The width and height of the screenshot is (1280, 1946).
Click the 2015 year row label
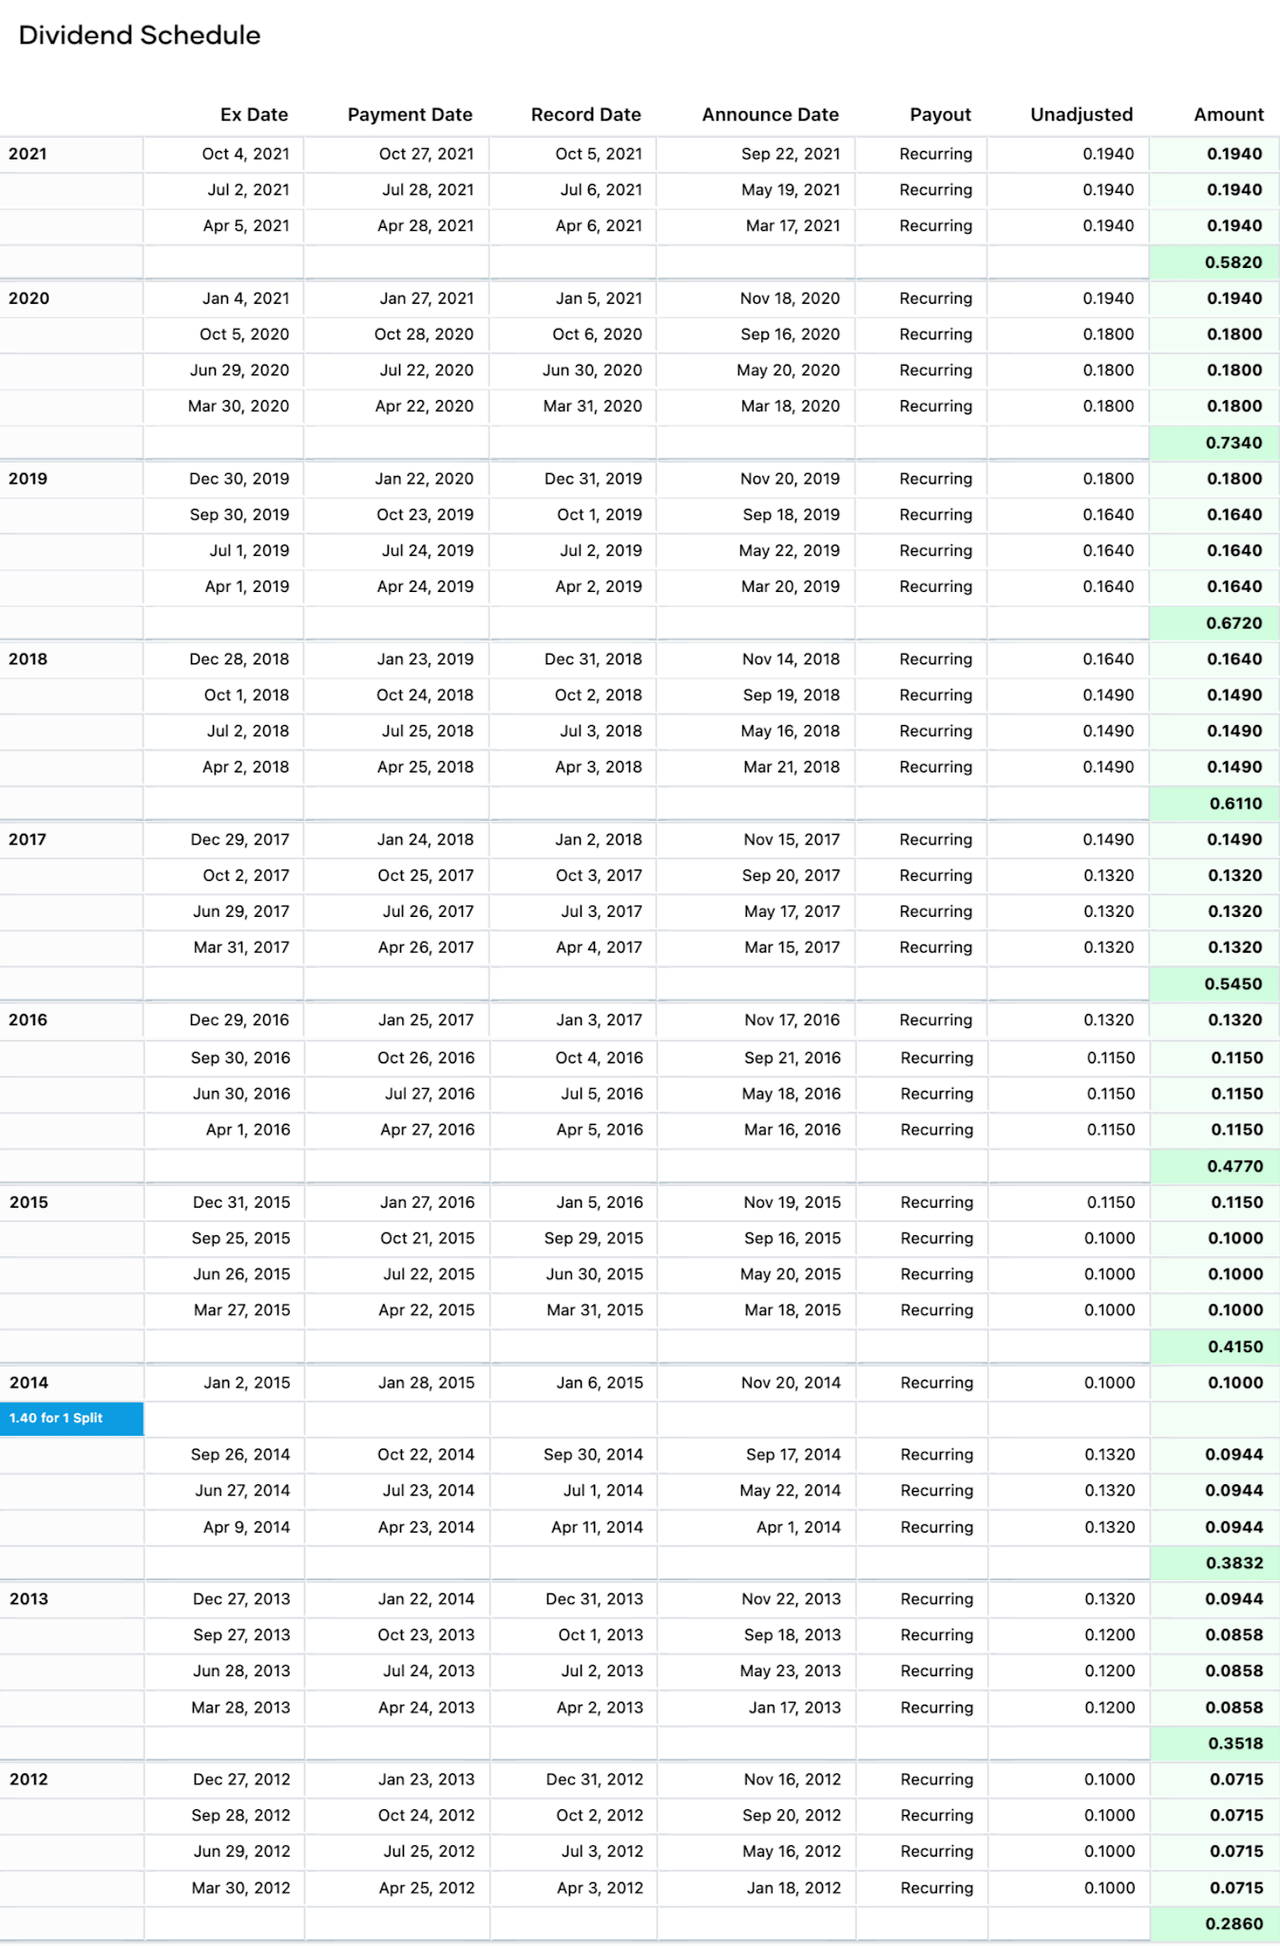point(29,1202)
